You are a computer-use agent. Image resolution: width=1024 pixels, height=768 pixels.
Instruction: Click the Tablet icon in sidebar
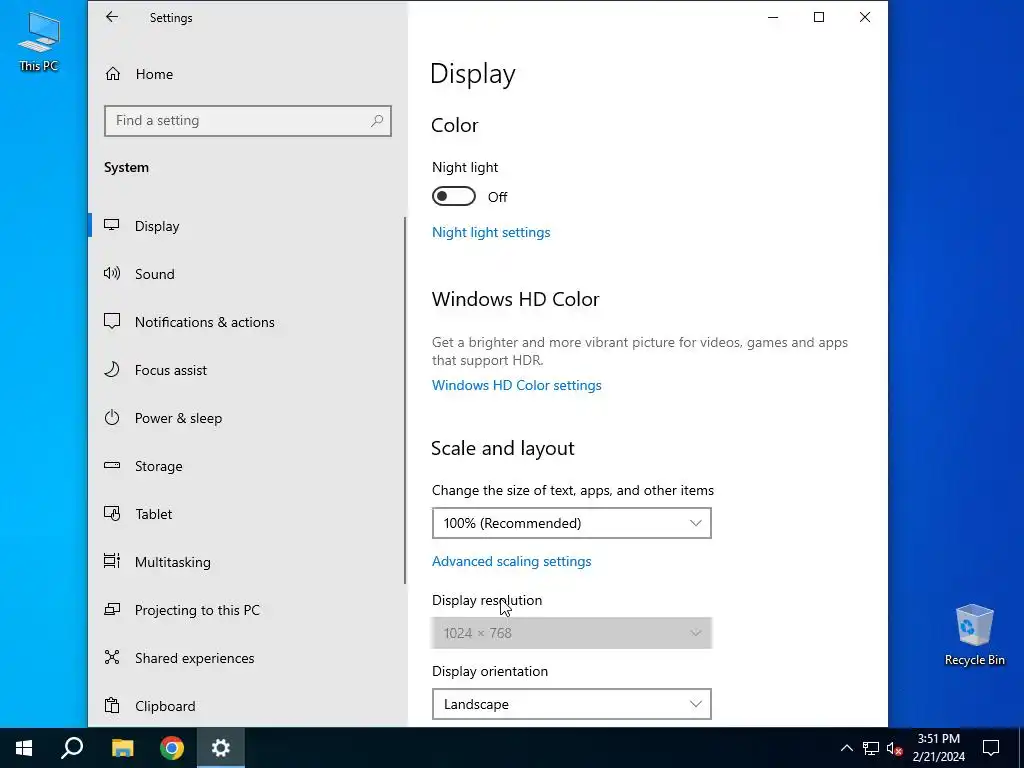(x=112, y=513)
